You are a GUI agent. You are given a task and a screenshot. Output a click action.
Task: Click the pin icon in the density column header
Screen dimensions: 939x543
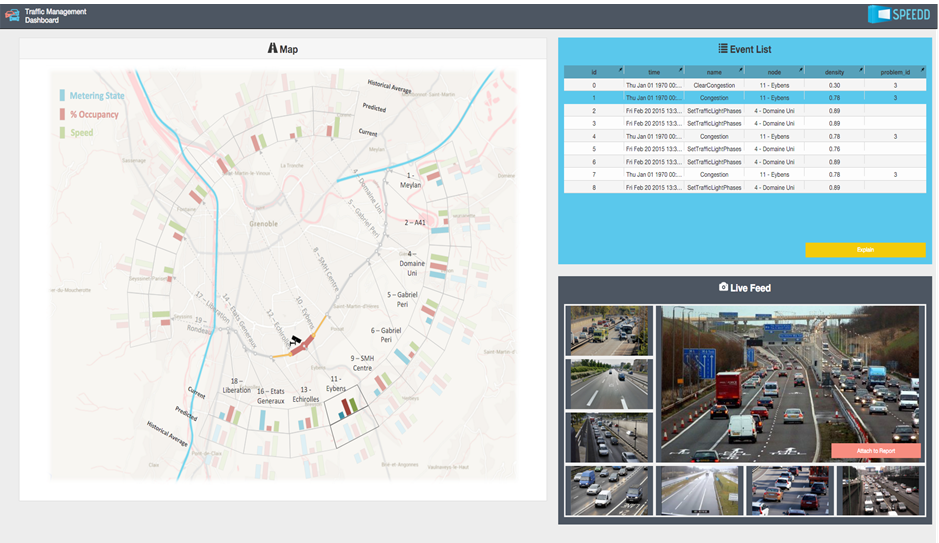pyautogui.click(x=859, y=70)
